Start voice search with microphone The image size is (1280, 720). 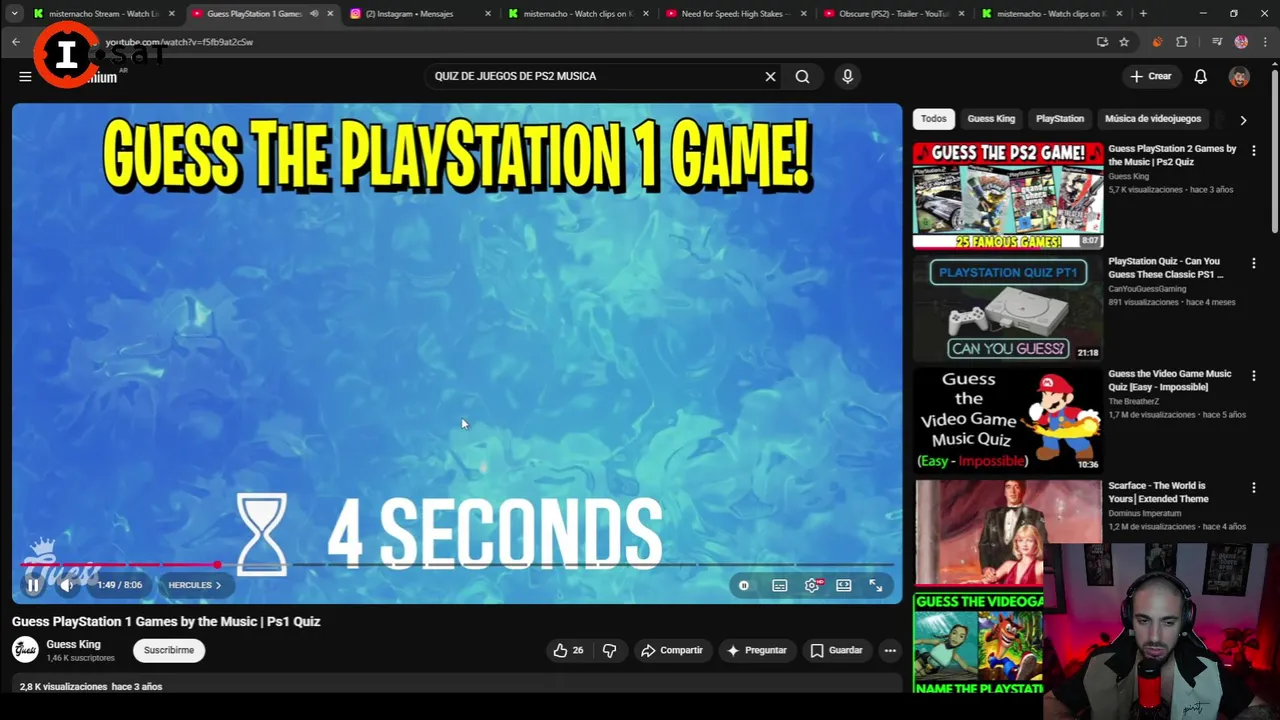[848, 77]
